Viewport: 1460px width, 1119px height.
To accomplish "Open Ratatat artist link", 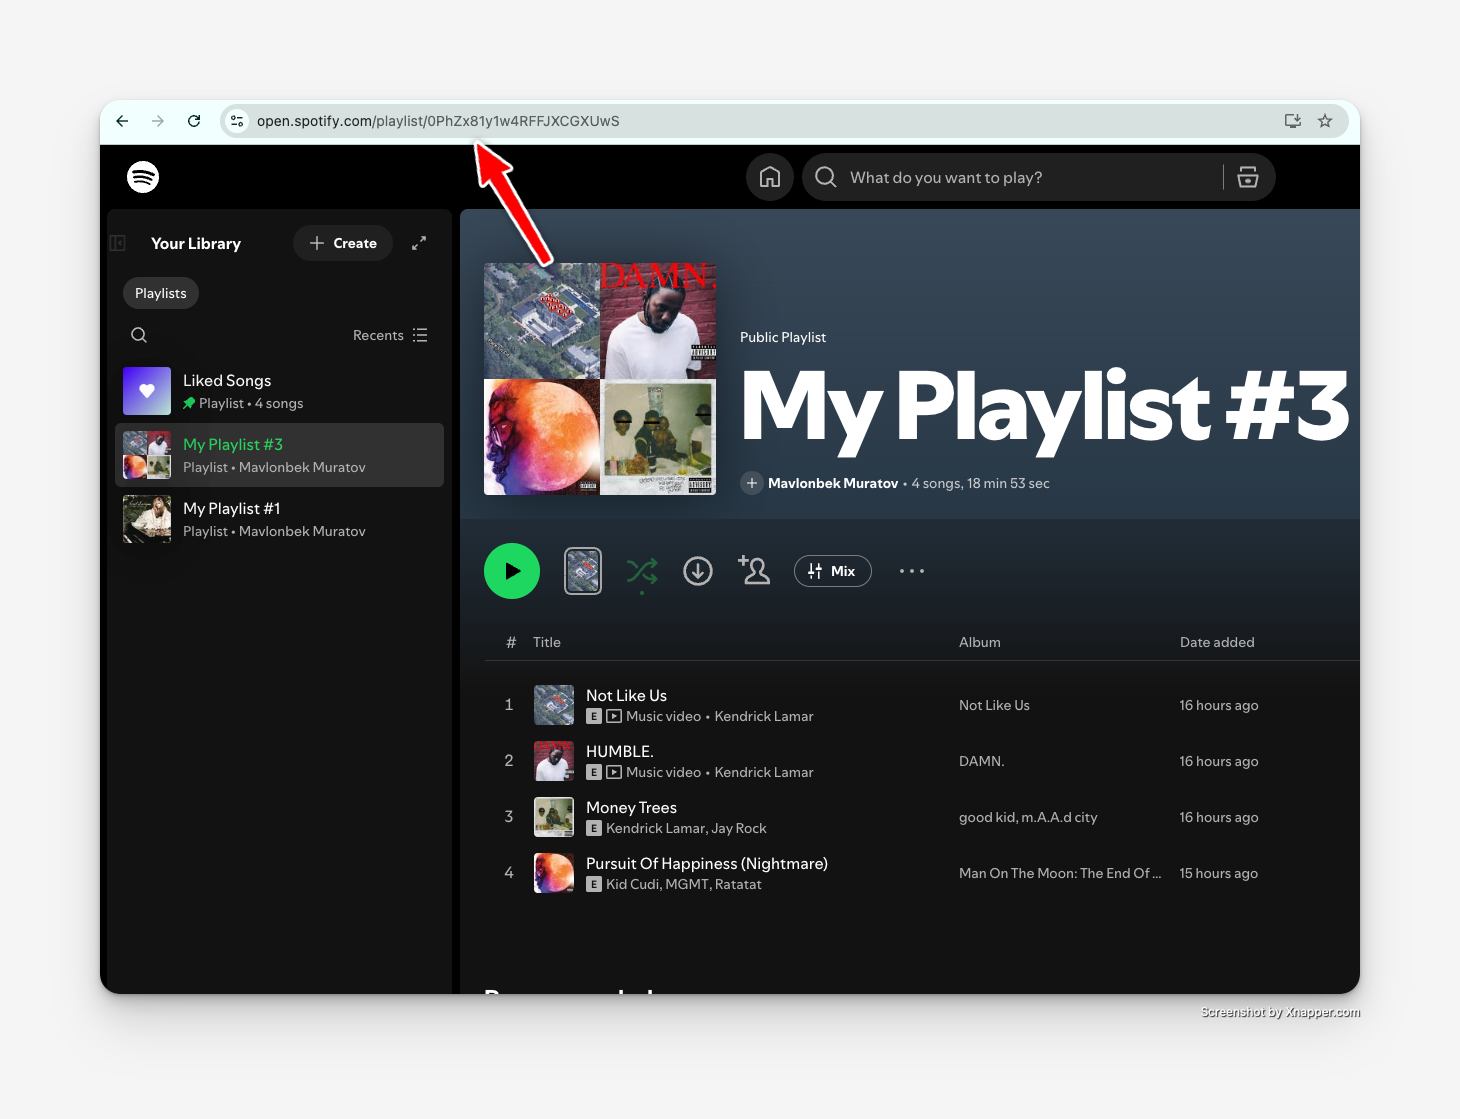I will pos(738,884).
